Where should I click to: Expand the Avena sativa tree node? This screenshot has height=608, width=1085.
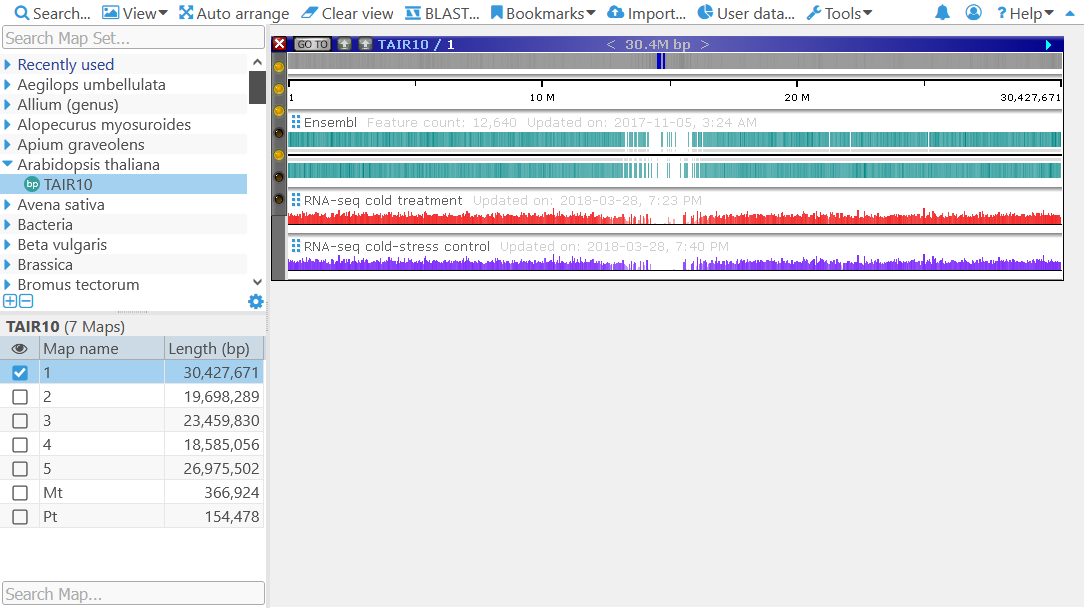8,205
